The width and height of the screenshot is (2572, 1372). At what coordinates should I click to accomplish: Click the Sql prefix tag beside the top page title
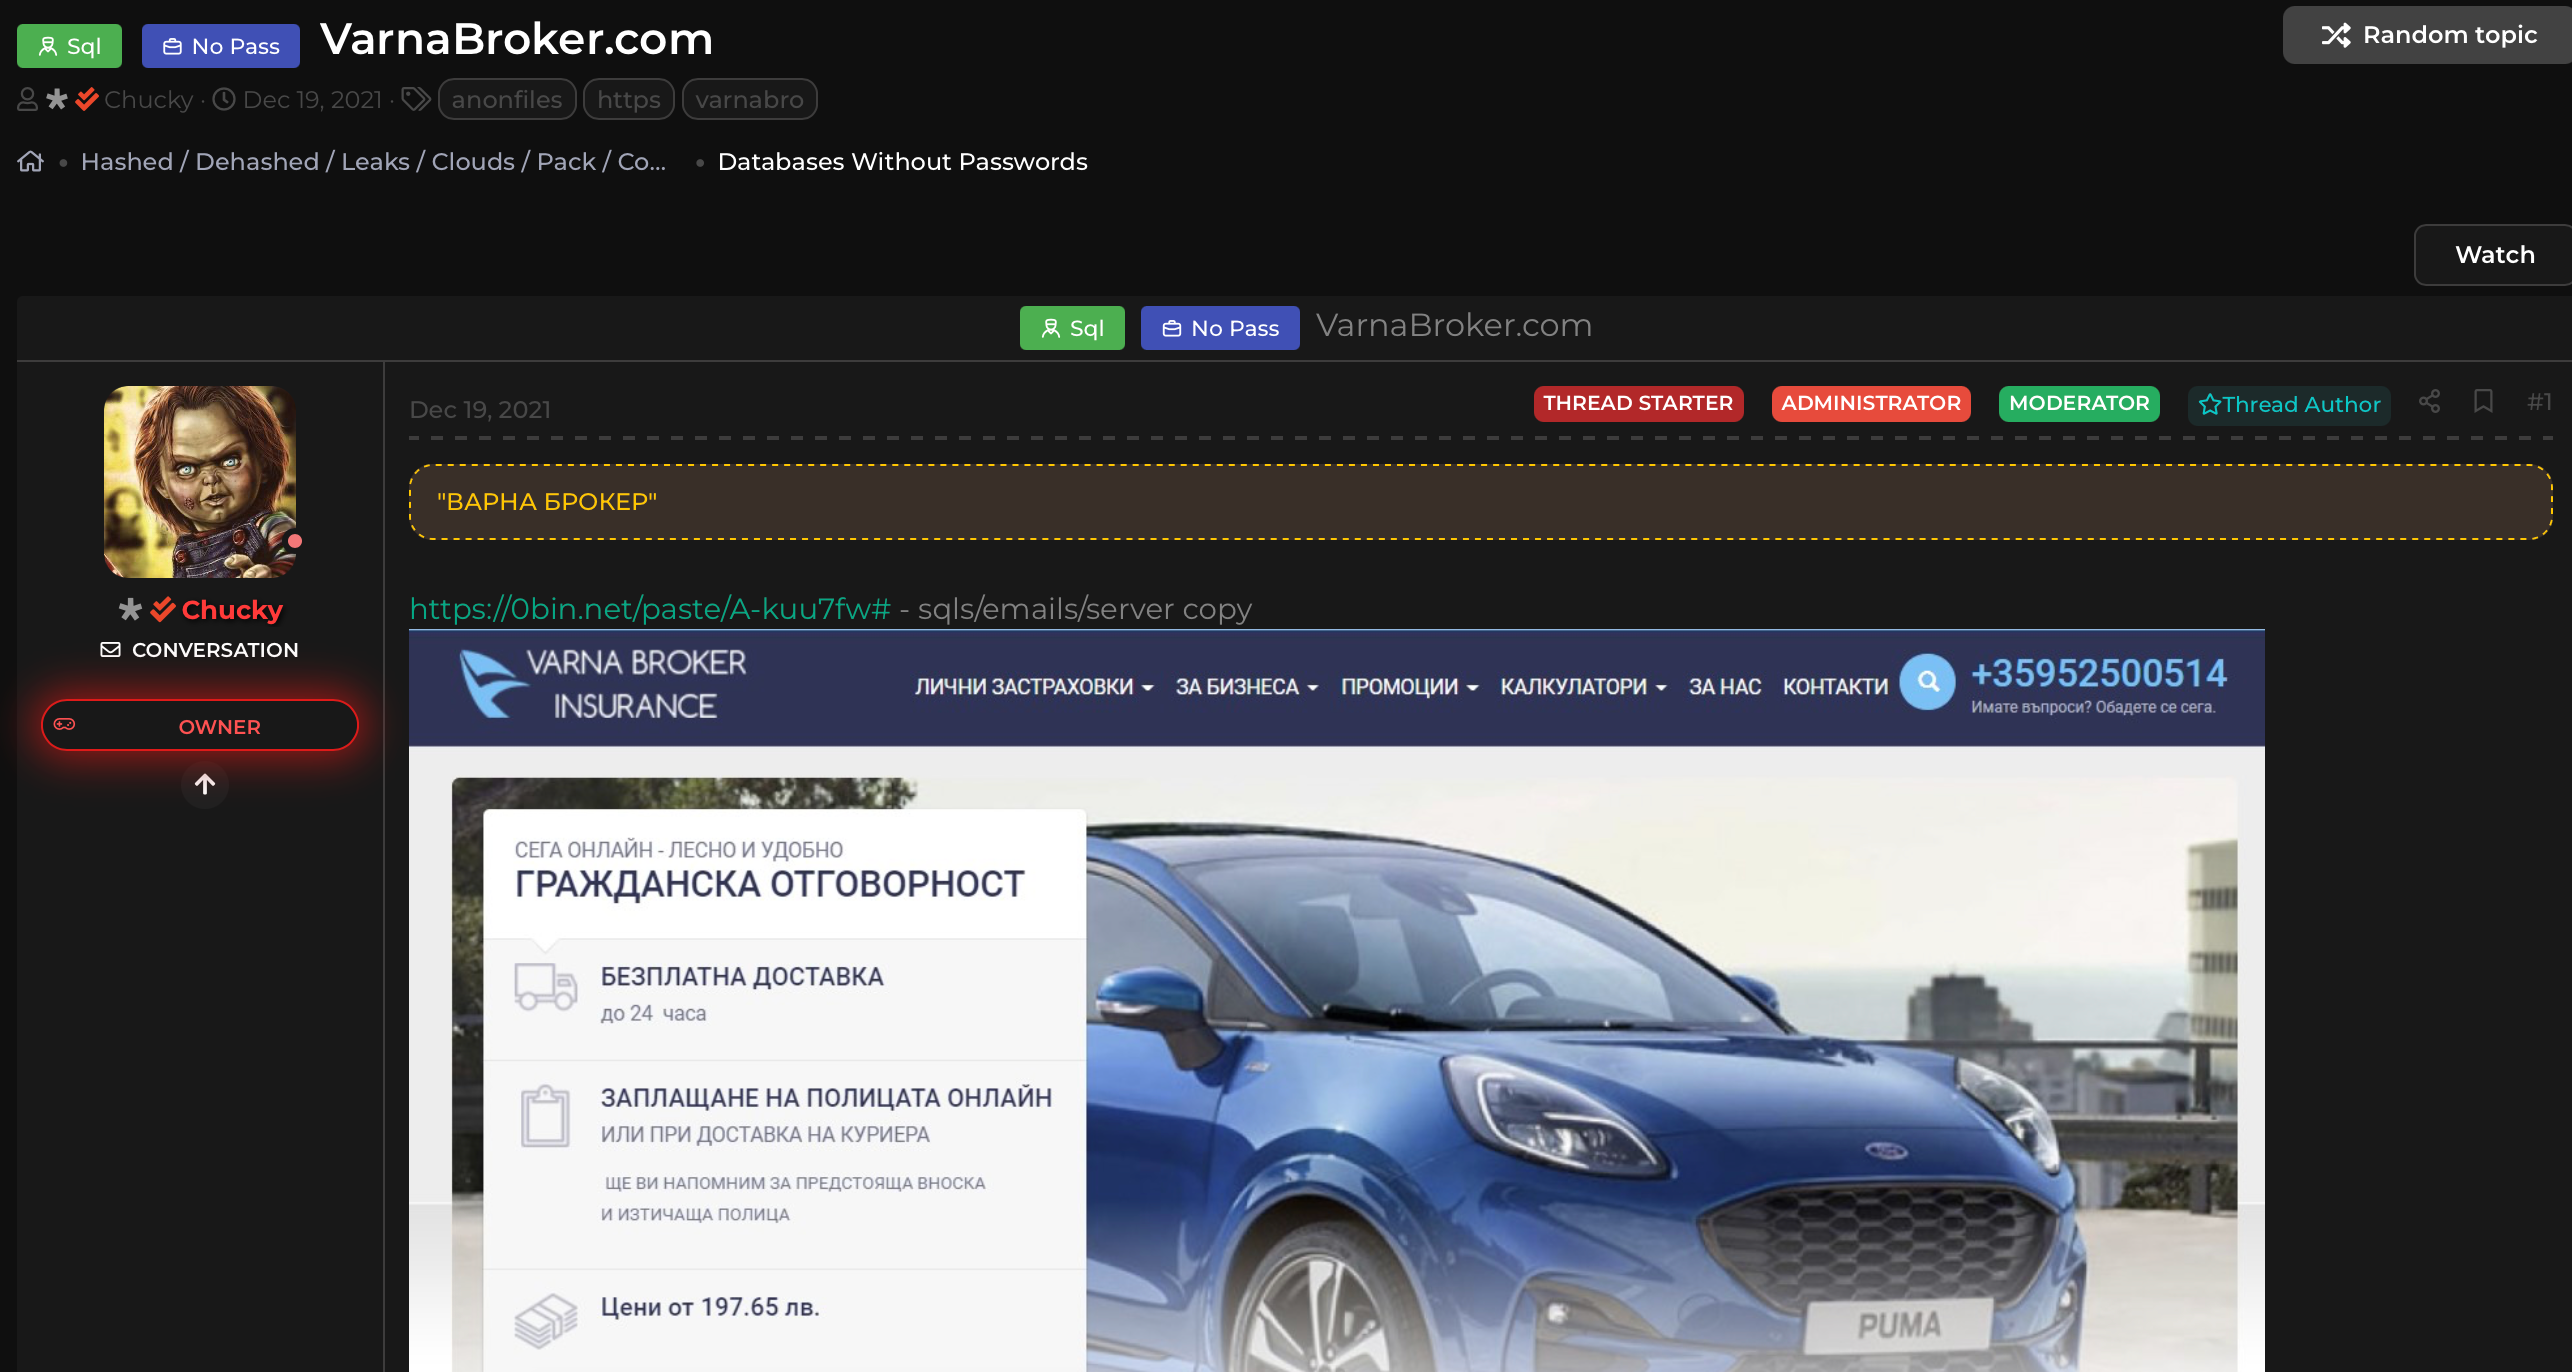click(x=69, y=46)
